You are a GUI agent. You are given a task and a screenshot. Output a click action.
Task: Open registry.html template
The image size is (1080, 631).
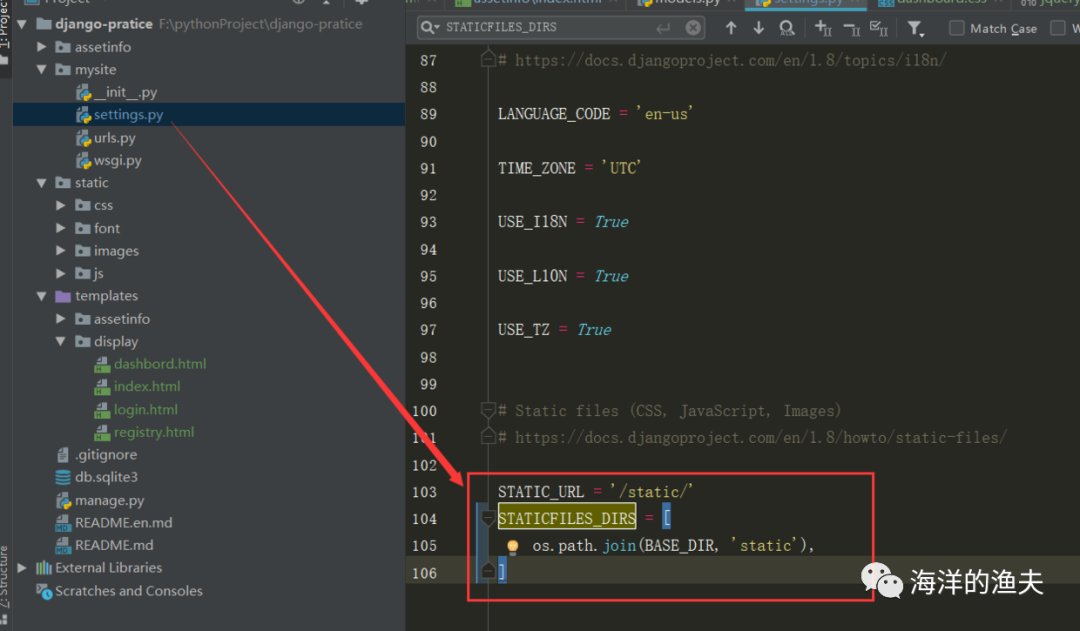coord(154,433)
